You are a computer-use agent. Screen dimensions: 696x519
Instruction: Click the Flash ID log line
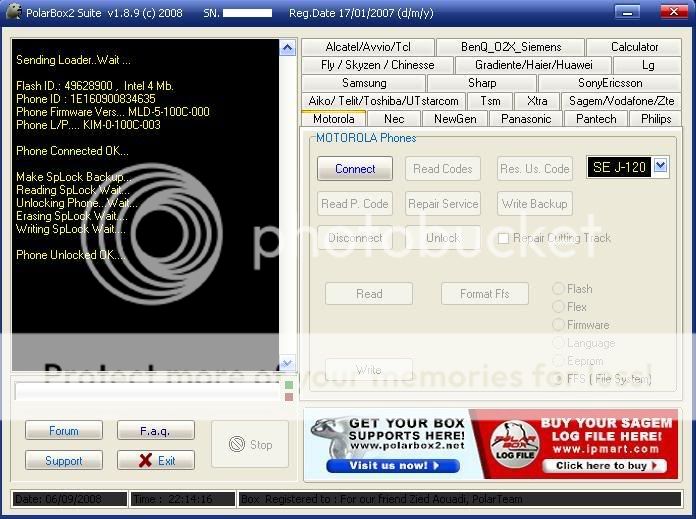pos(95,86)
